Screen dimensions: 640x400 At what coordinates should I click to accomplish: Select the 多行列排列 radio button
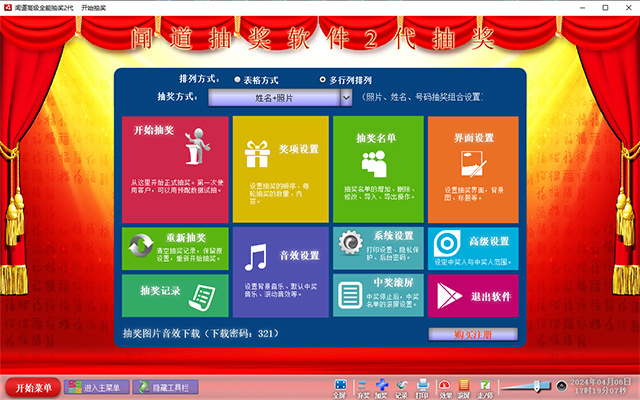coord(322,80)
